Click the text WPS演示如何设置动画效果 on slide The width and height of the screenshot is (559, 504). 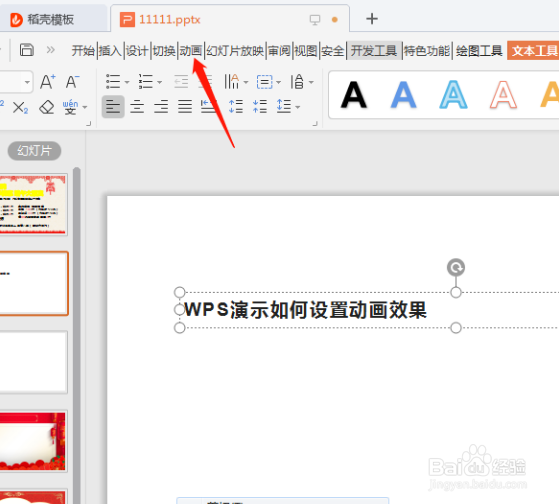[306, 310]
